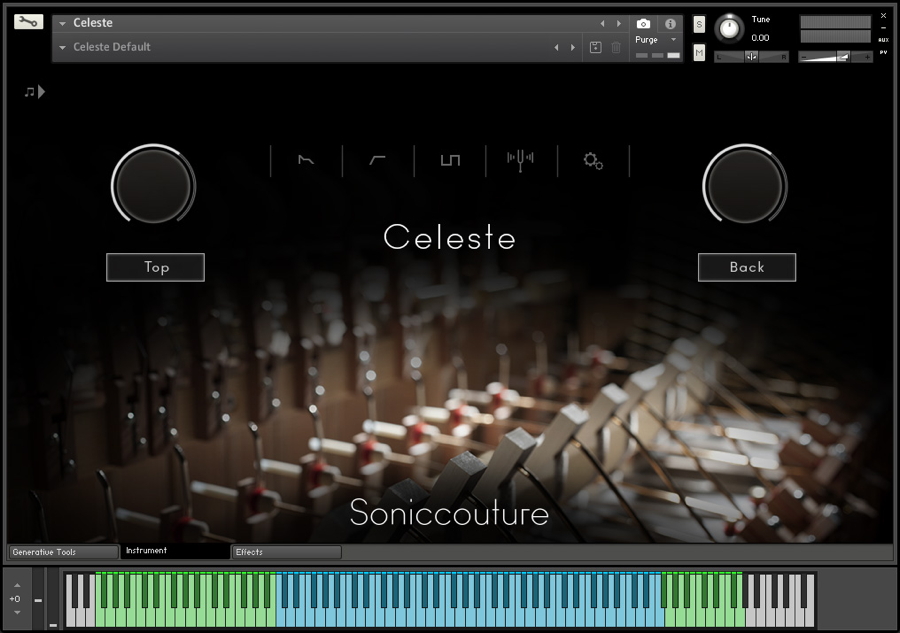Select next snapshot arrow for Celeste Default

click(572, 48)
